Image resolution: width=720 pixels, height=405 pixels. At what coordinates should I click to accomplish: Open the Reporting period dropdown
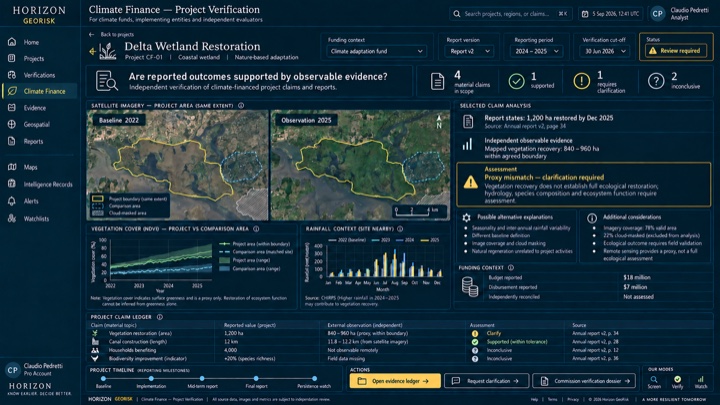click(x=536, y=51)
